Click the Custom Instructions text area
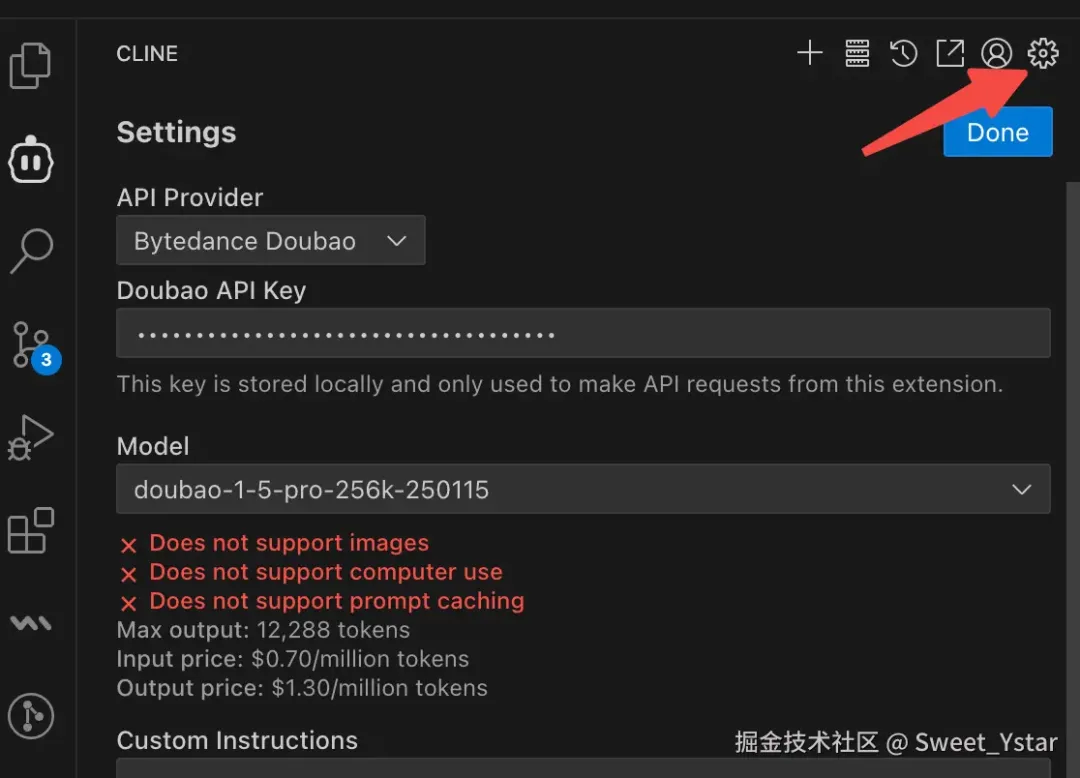Viewport: 1080px width, 778px height. (x=583, y=768)
